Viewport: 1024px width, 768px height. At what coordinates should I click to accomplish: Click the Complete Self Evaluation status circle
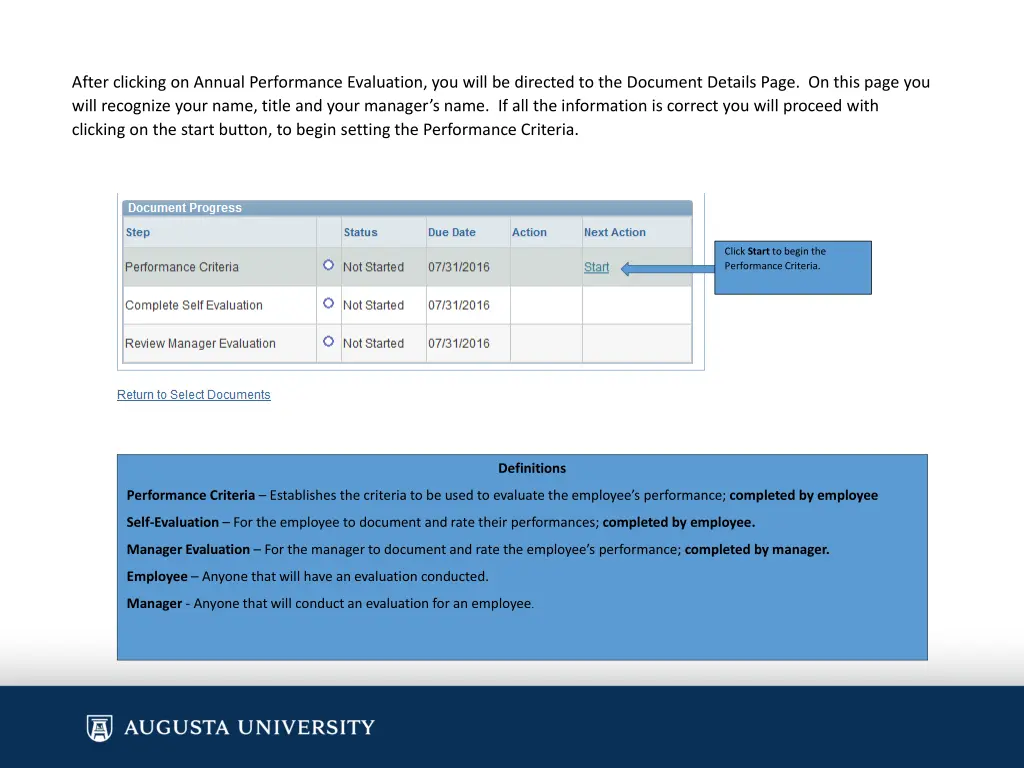click(328, 304)
